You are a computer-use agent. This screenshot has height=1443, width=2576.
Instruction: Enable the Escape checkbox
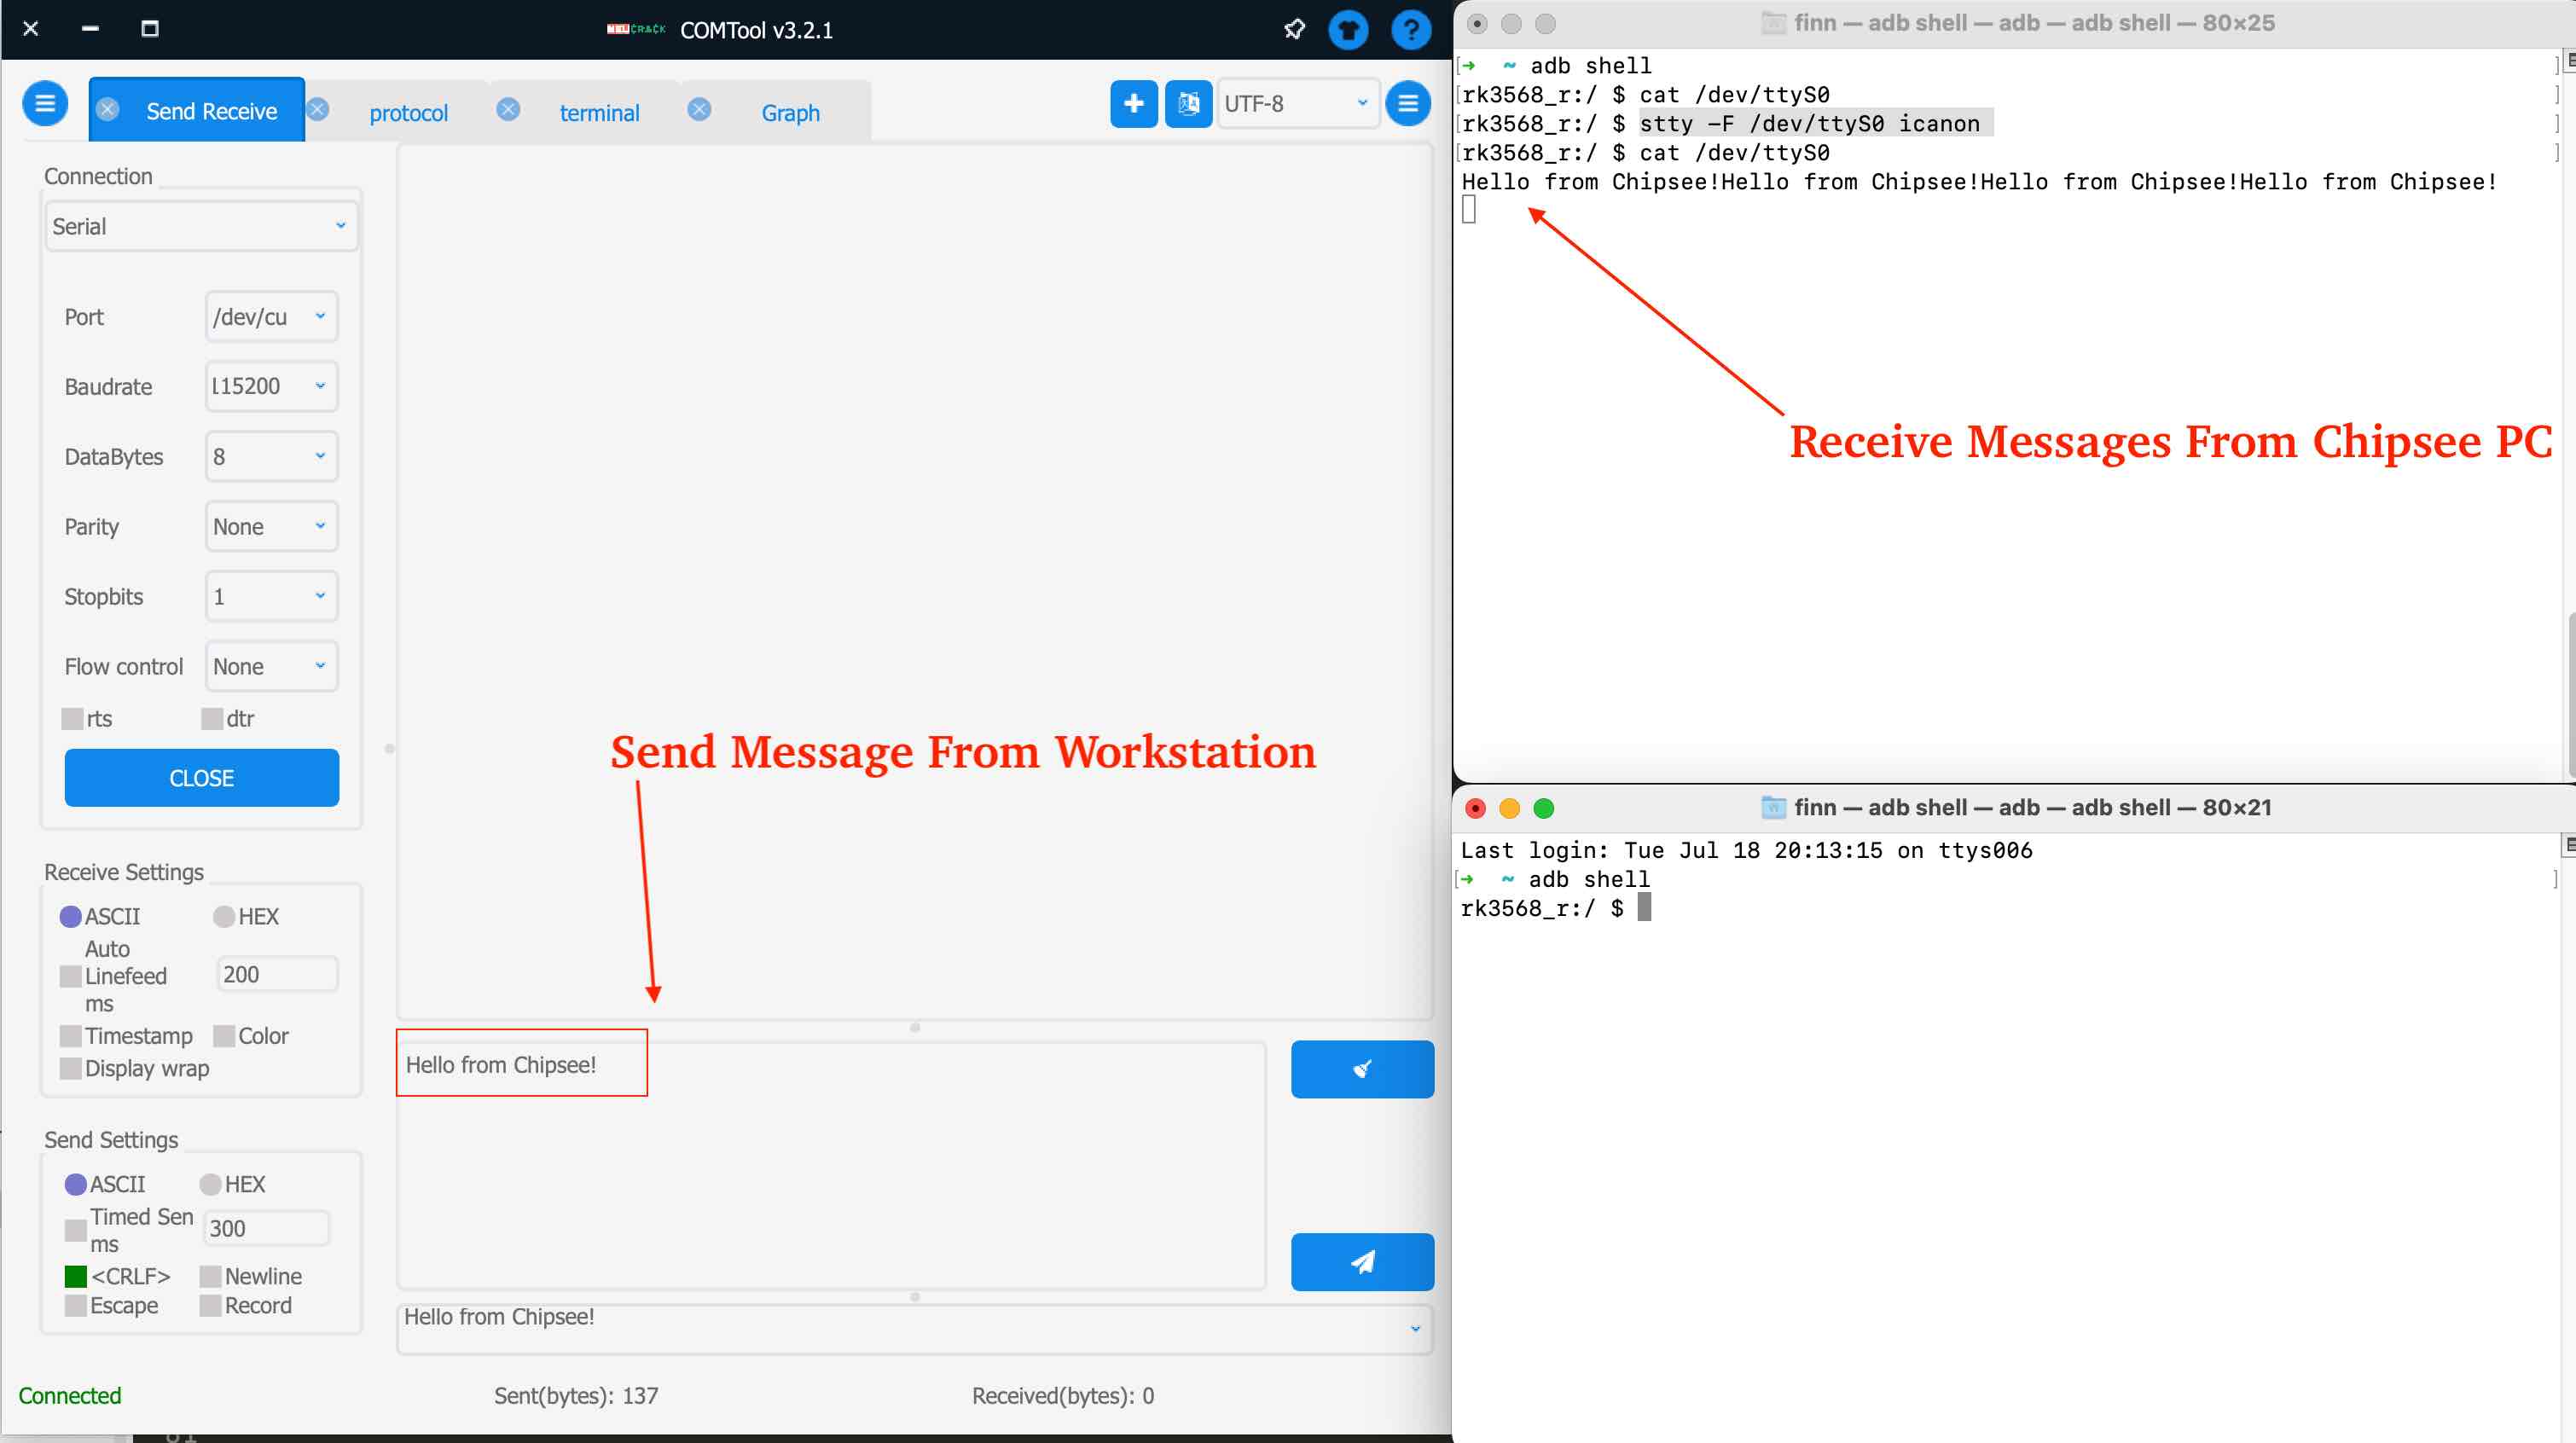75,1305
